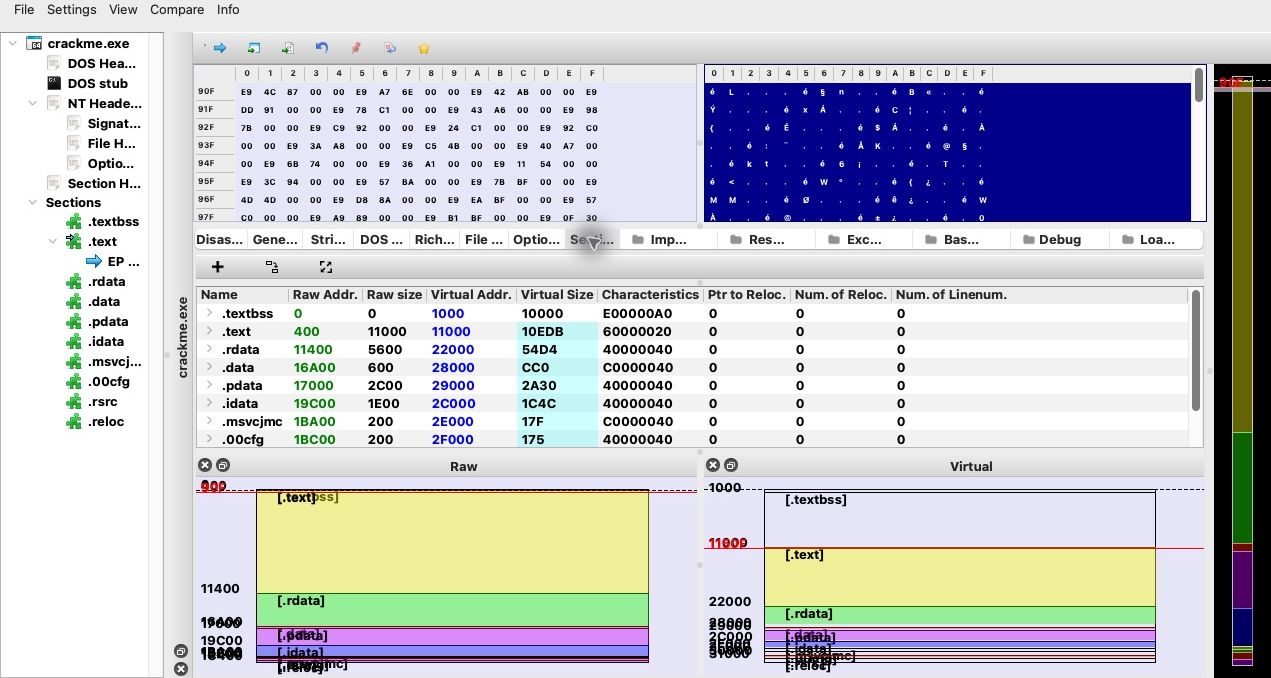Switch to the Stri... tab
Image resolution: width=1271 pixels, height=678 pixels.
coord(328,239)
